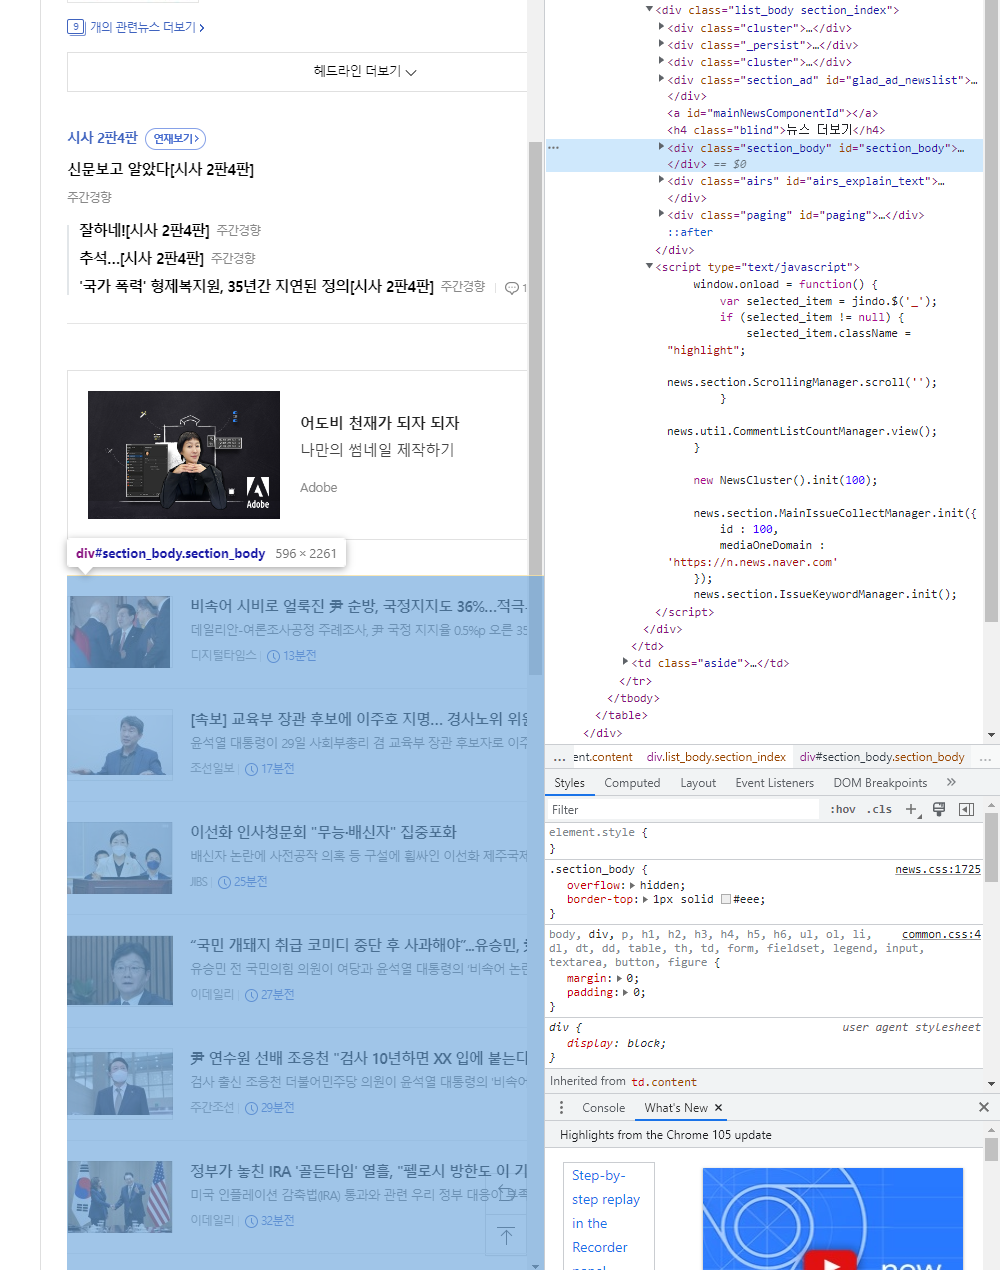This screenshot has width=1000, height=1270.
Task: Expand the padding shorthand property
Action: click(x=626, y=992)
